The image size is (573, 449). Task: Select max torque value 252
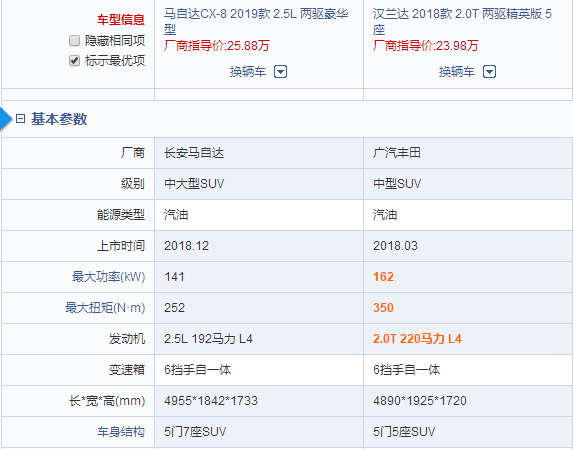174,308
